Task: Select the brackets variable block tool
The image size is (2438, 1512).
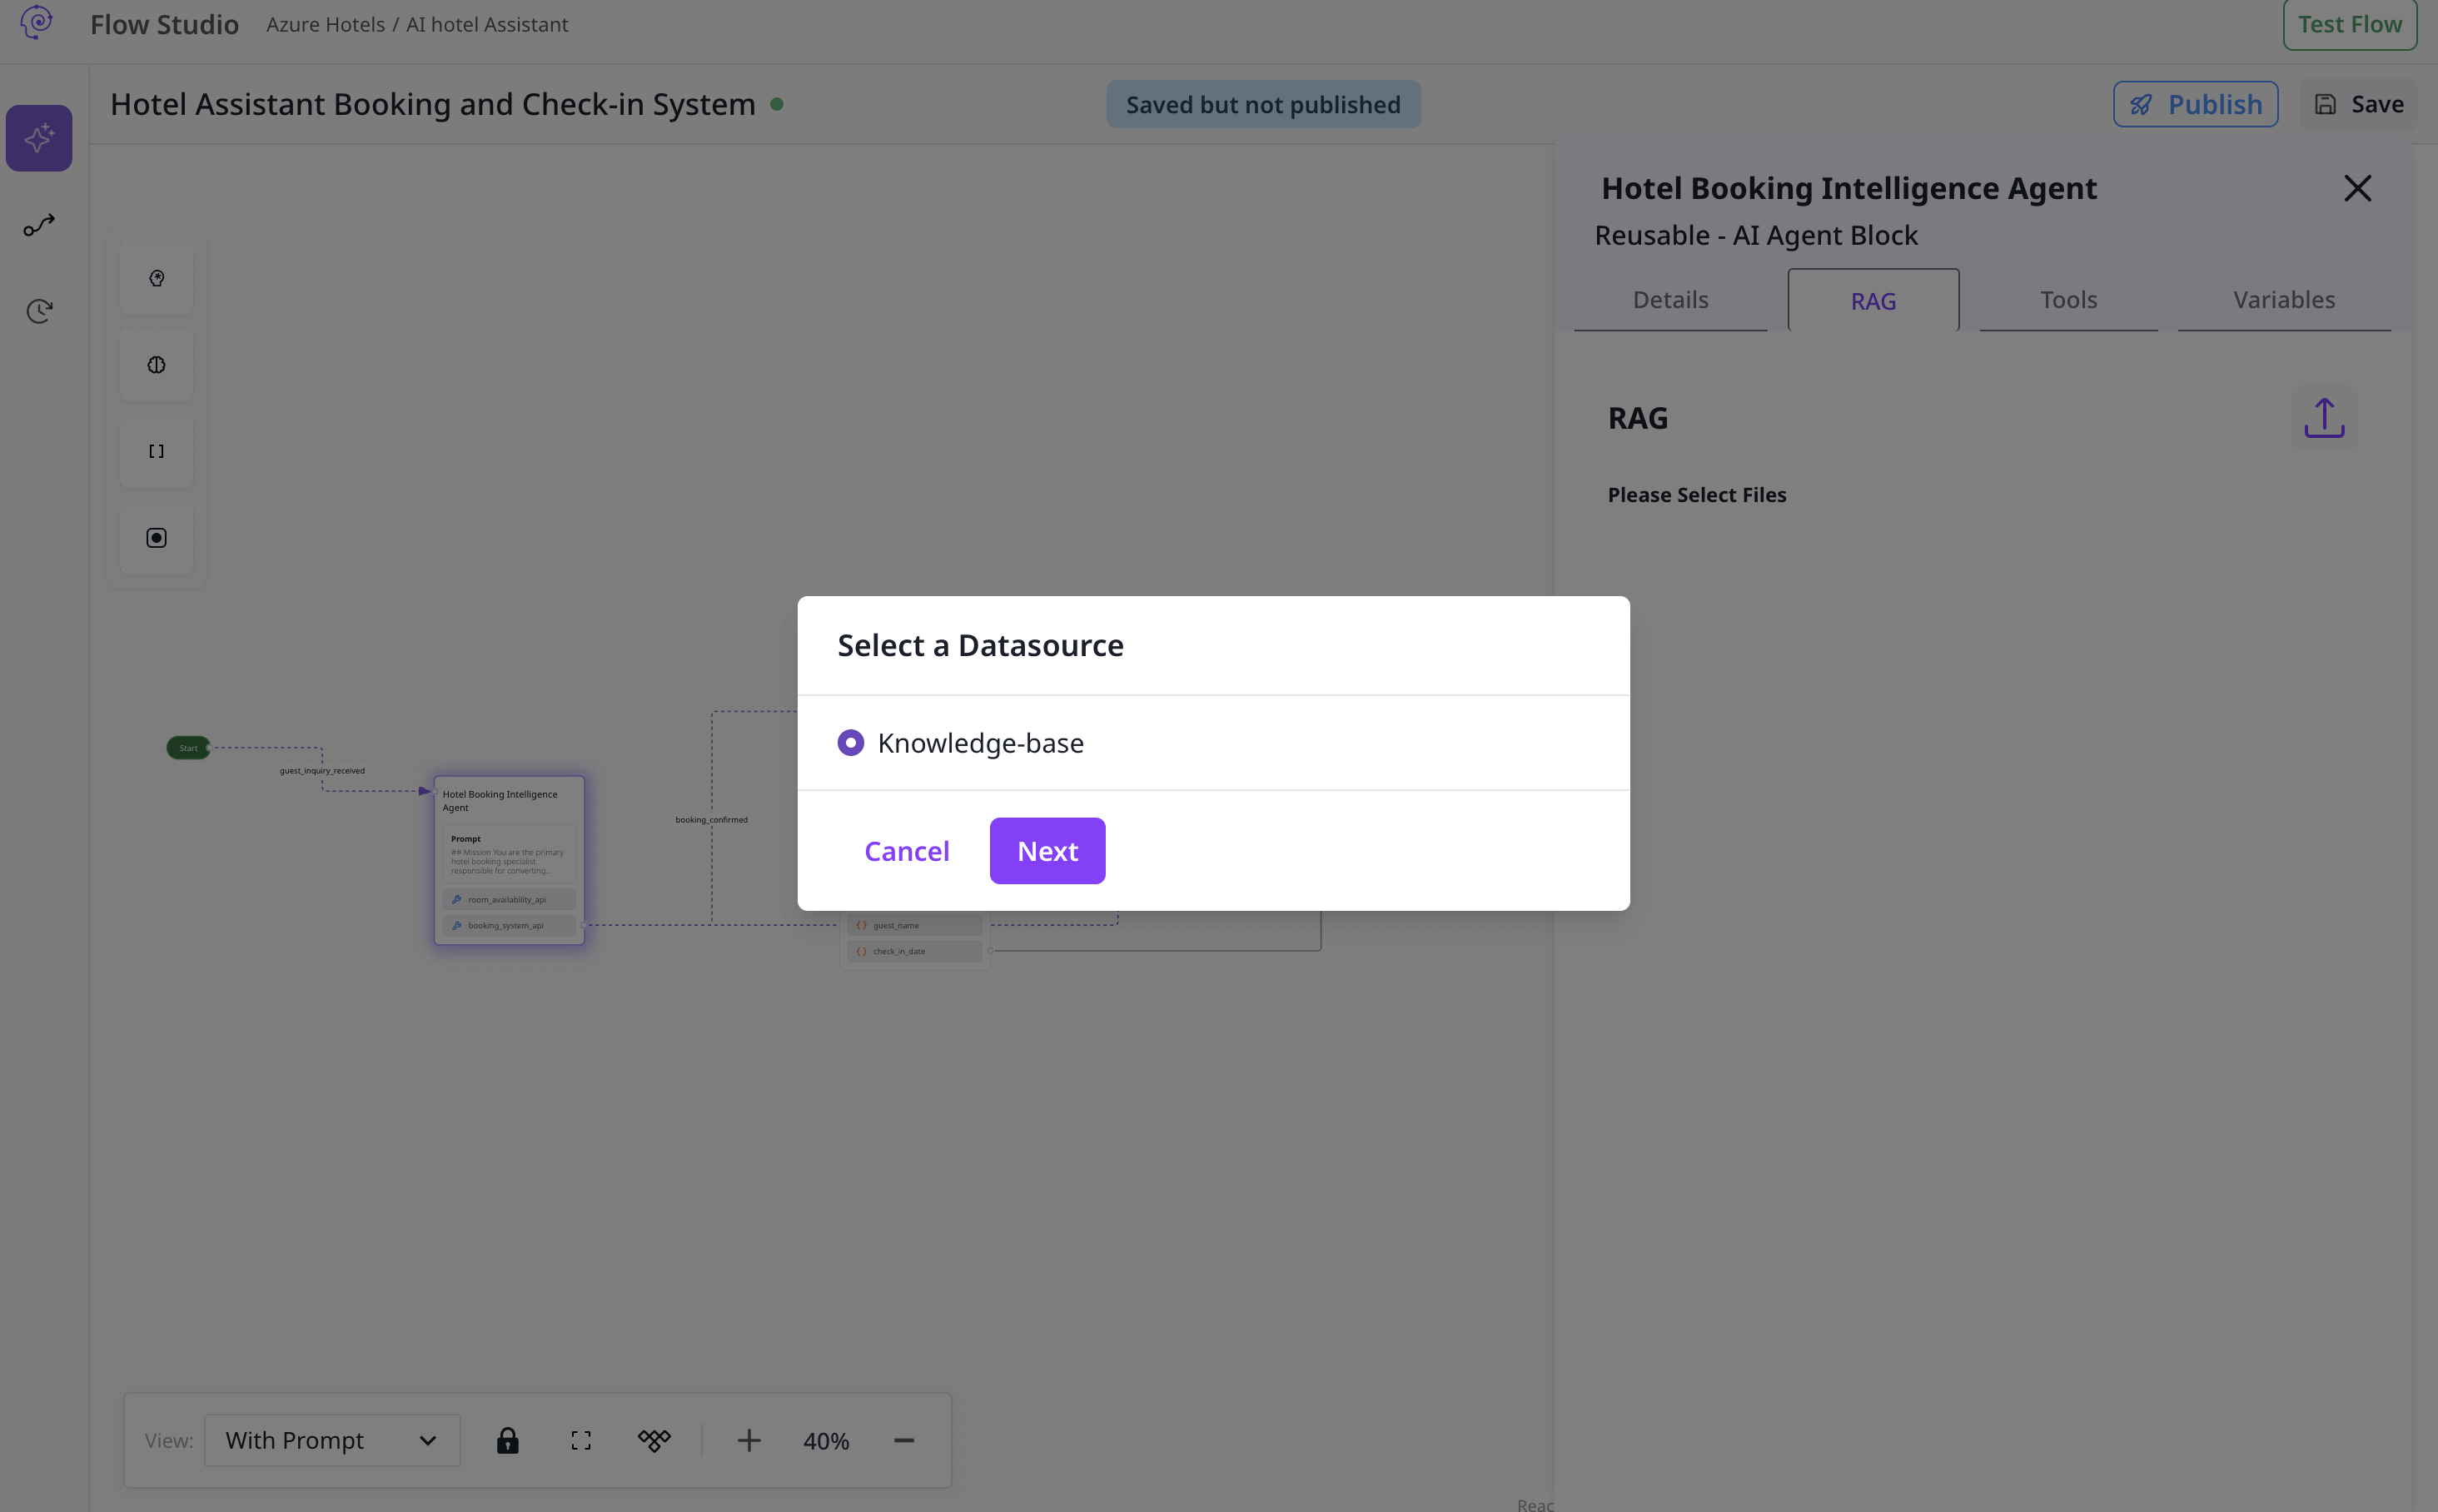Action: pyautogui.click(x=156, y=451)
